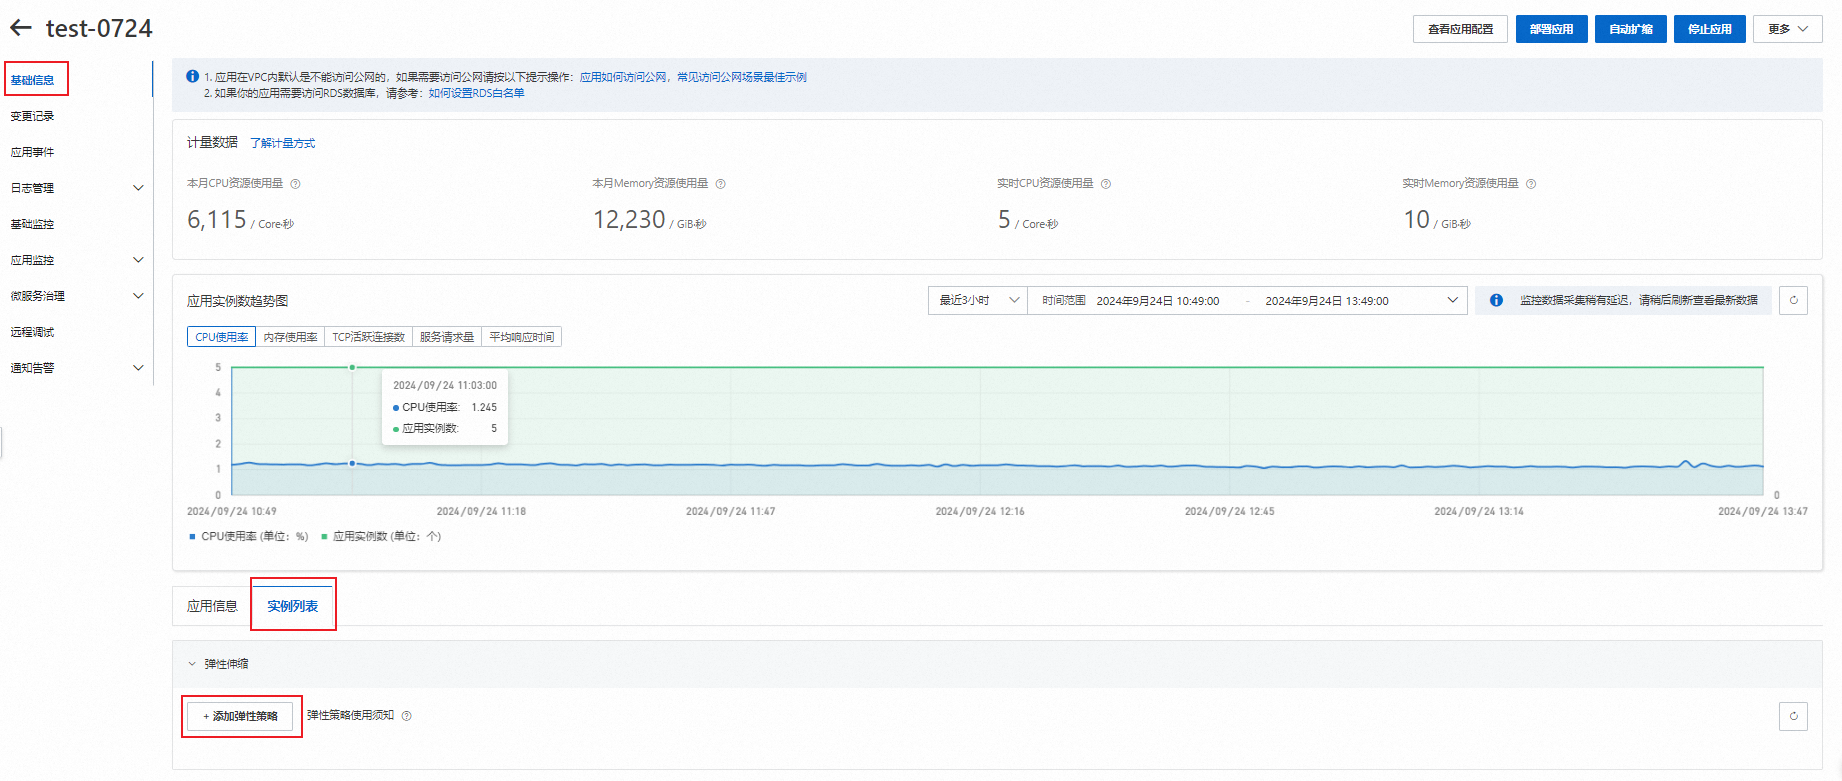Switch to the 内存使用率 chart tab
Viewport: 1842px width, 781px height.
coord(290,337)
